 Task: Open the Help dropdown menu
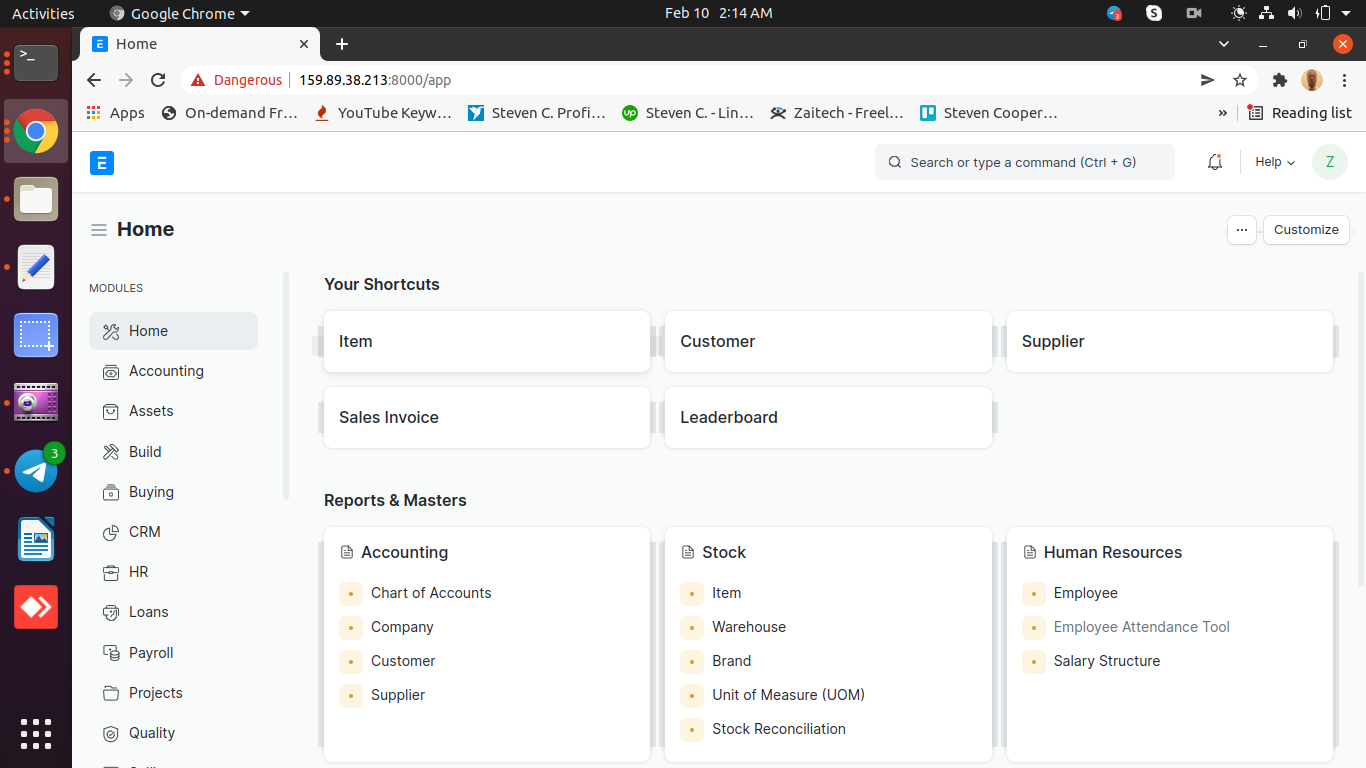[1274, 161]
